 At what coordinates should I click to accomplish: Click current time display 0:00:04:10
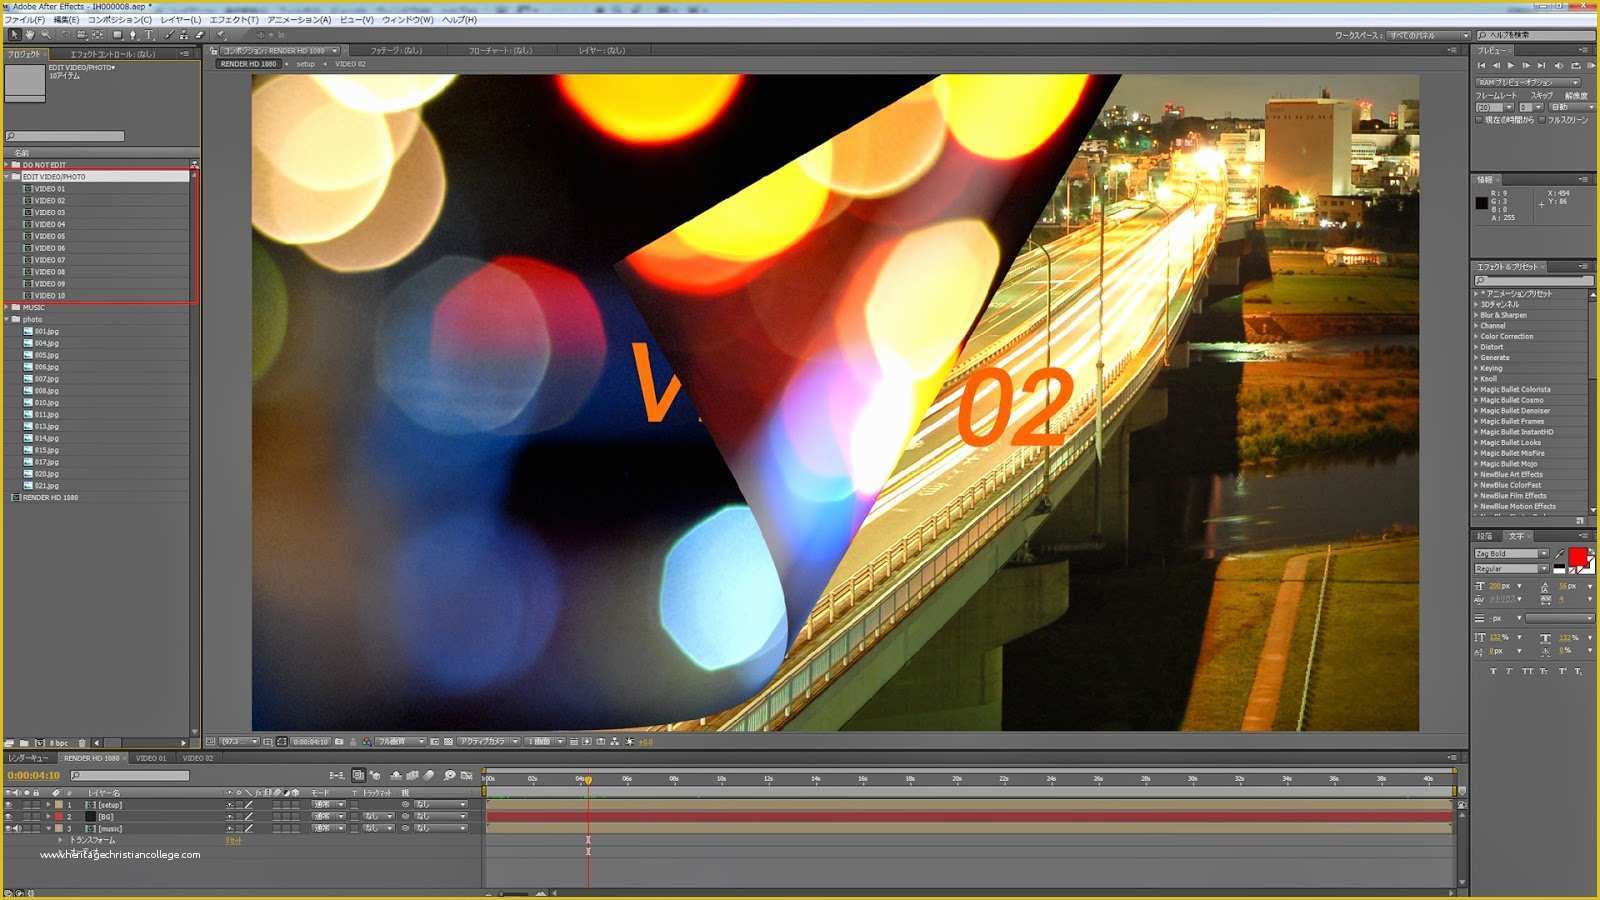coord(34,775)
